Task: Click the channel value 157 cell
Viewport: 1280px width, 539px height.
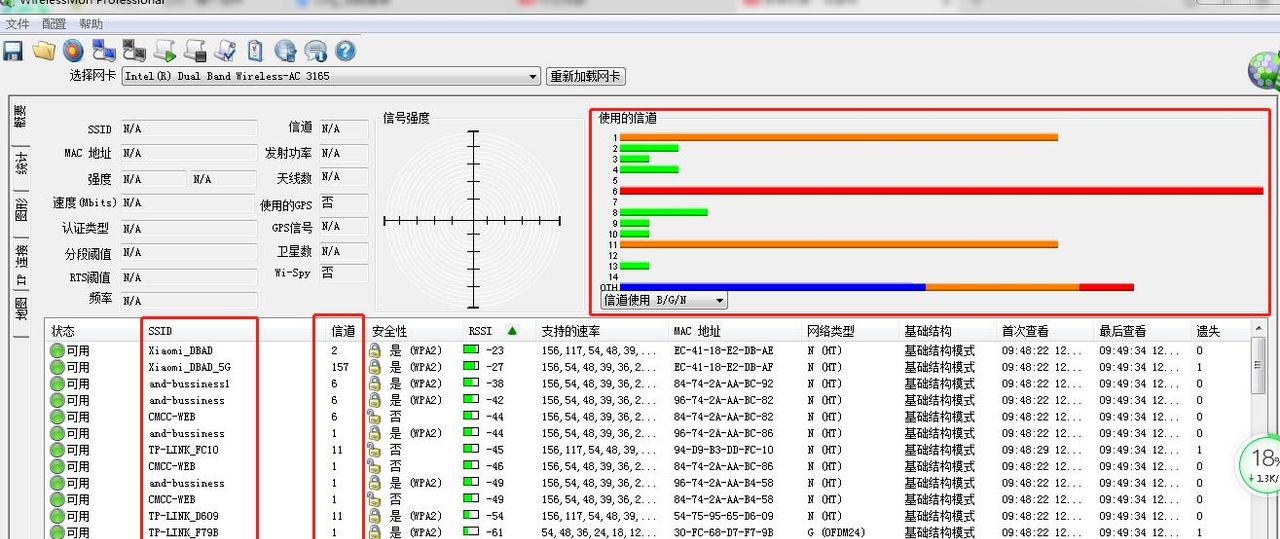Action: click(340, 367)
